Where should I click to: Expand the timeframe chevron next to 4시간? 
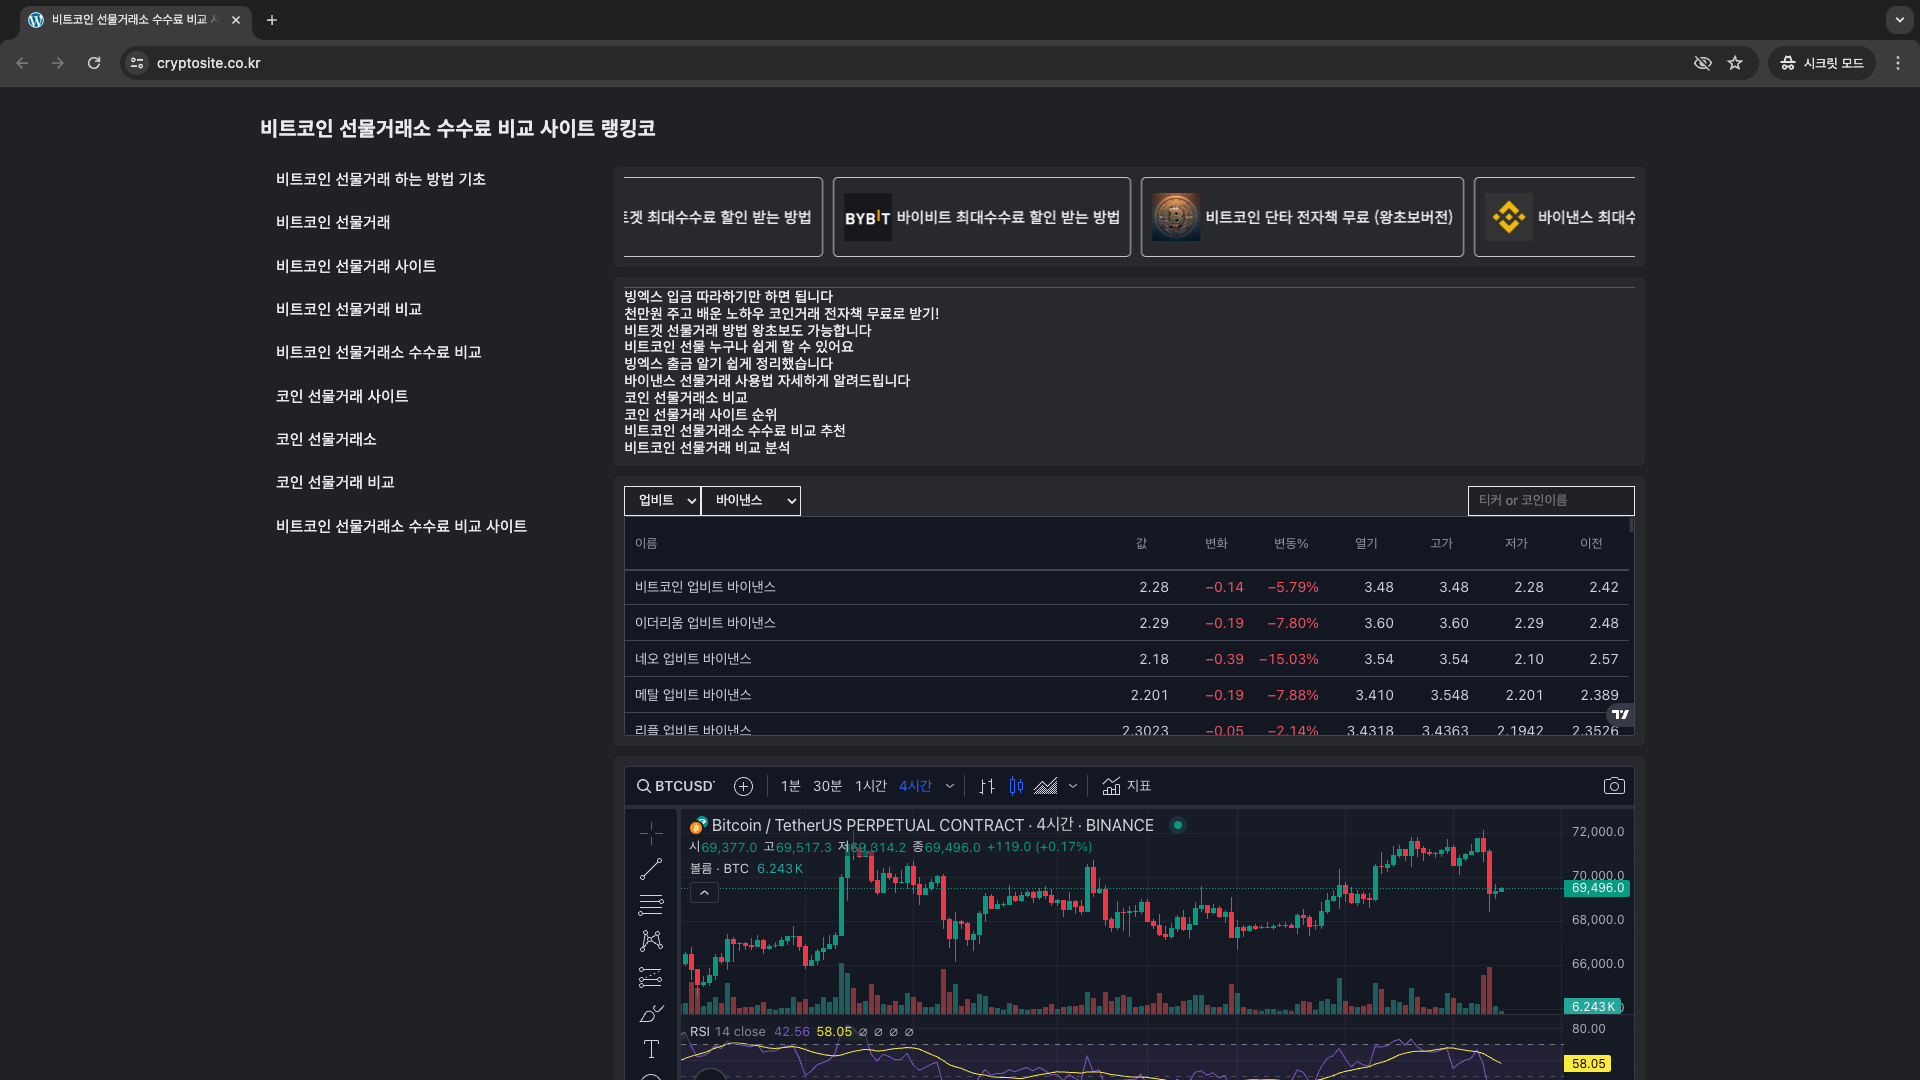948,786
